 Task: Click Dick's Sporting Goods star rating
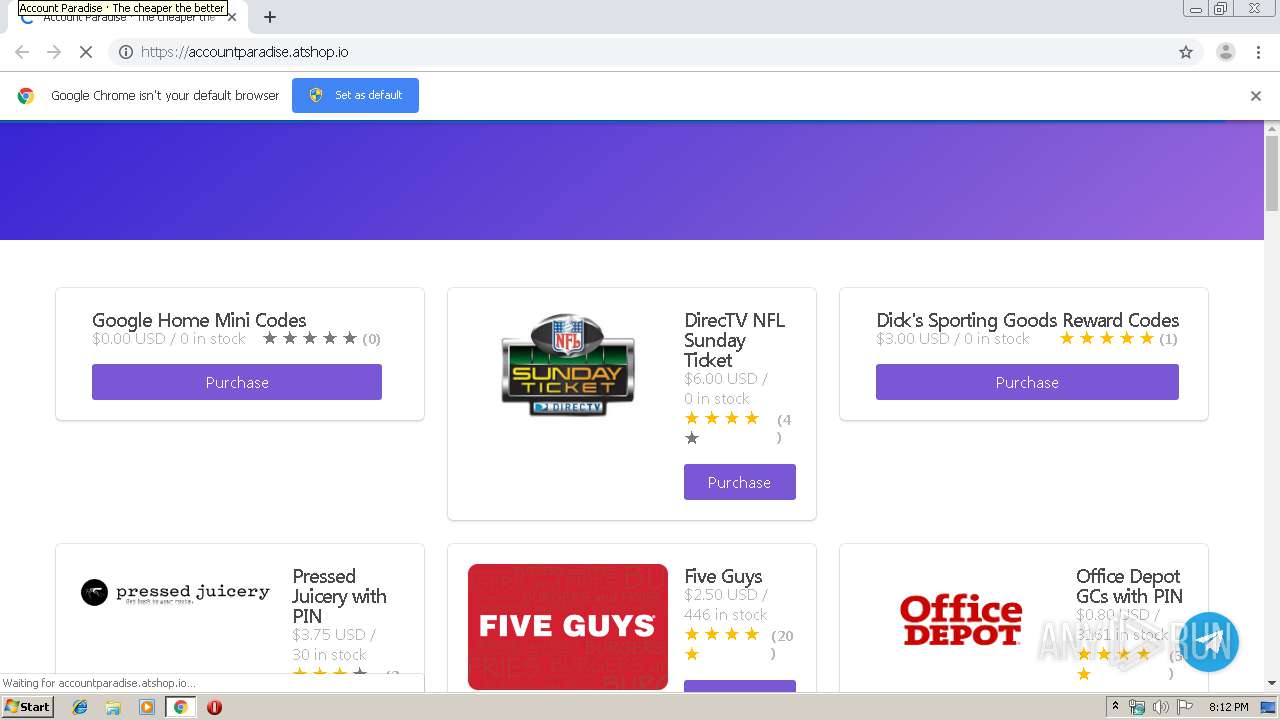click(x=1106, y=339)
